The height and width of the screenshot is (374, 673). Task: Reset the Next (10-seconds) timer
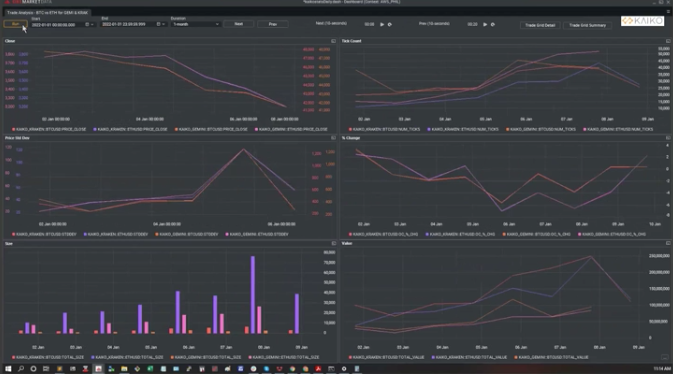click(390, 24)
